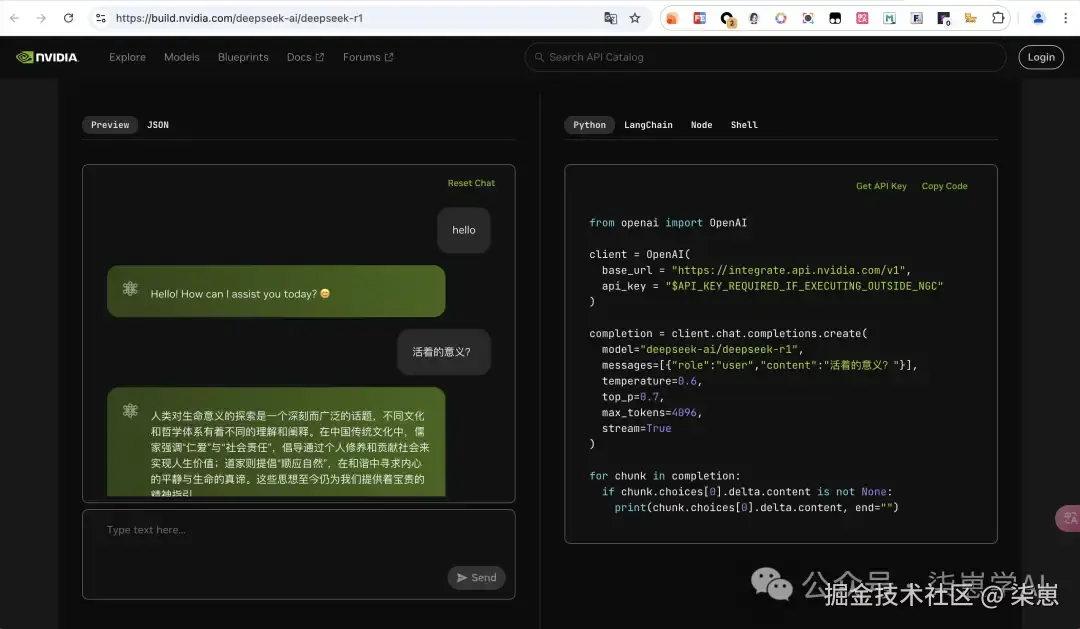The image size is (1080, 629).
Task: Click the 'from openai import OpenAI' line
Action: click(x=667, y=223)
